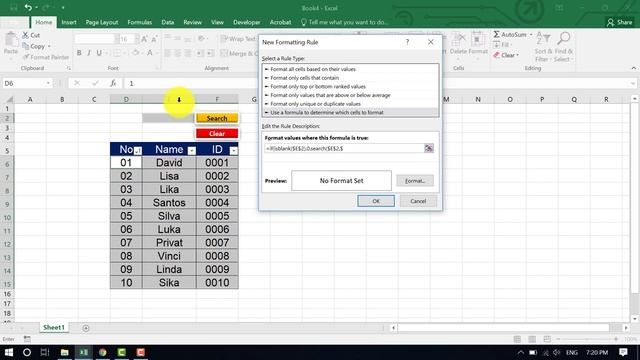This screenshot has height=360, width=640.
Task: Click the cell containing 0007
Action: pos(217,242)
